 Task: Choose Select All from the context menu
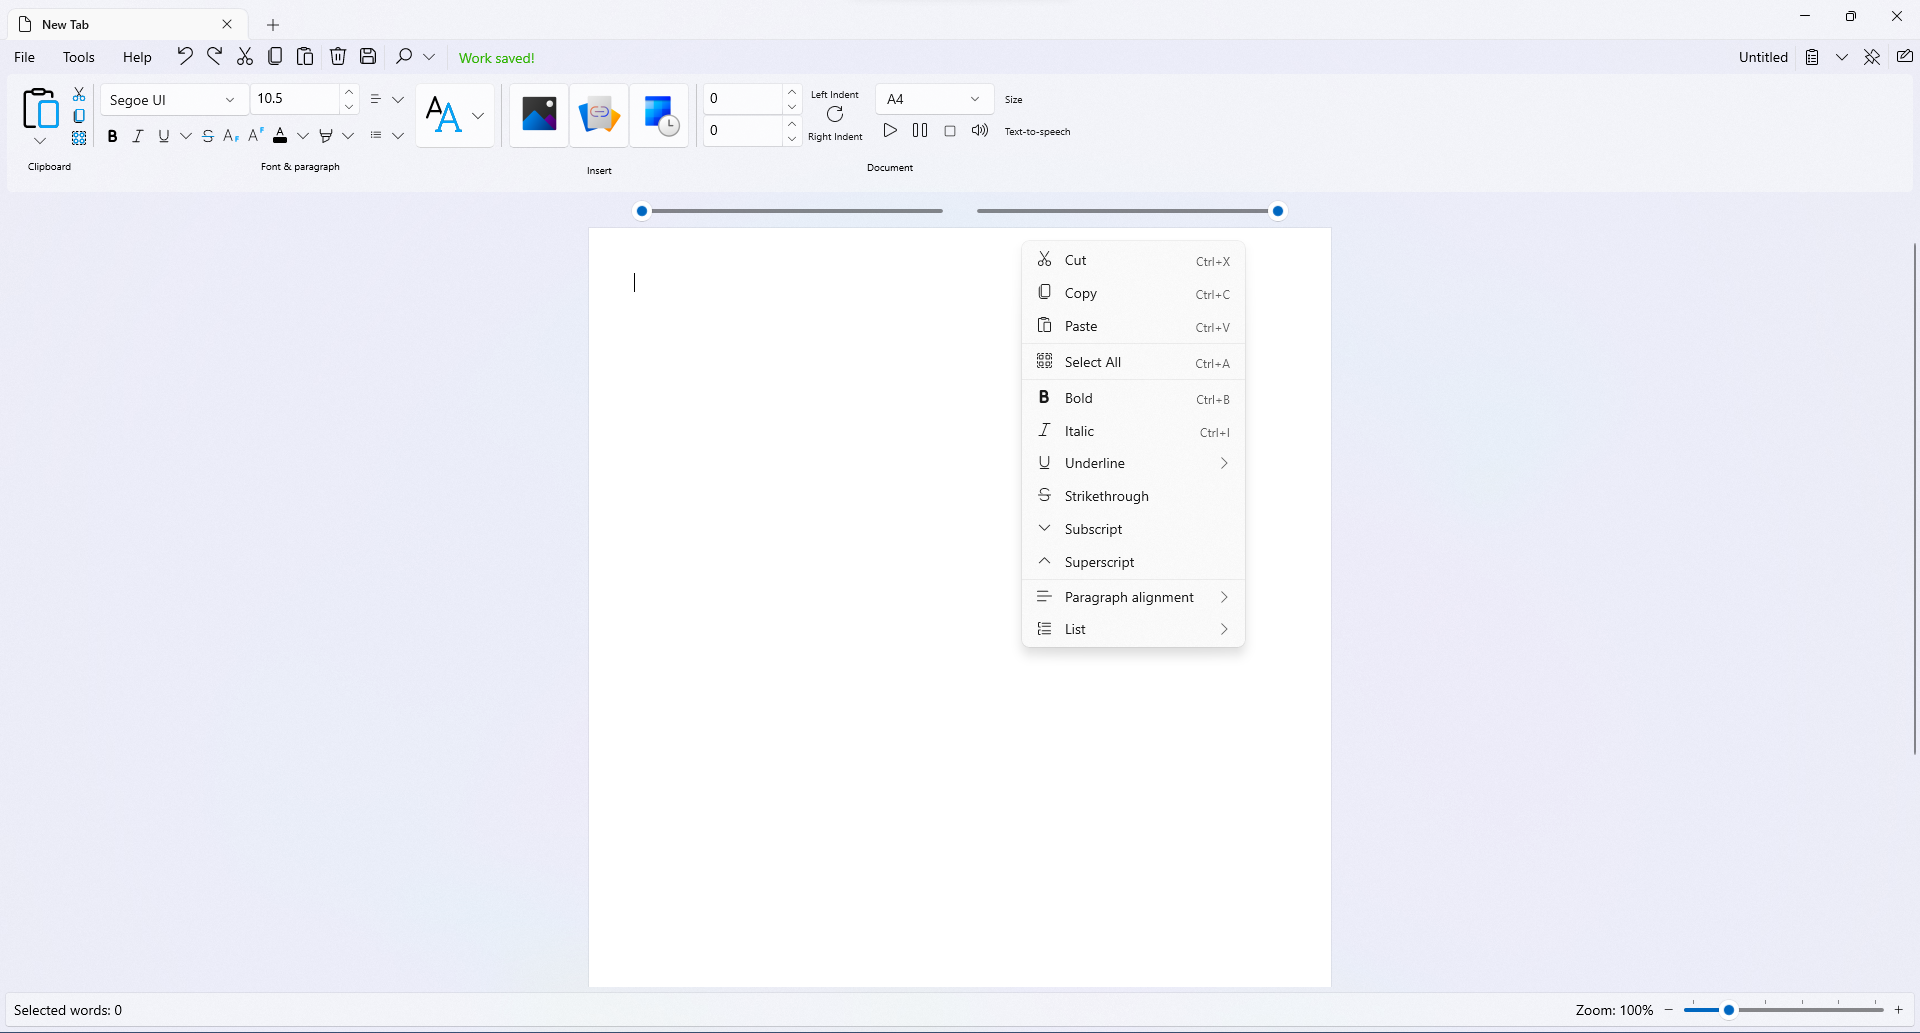tap(1092, 362)
